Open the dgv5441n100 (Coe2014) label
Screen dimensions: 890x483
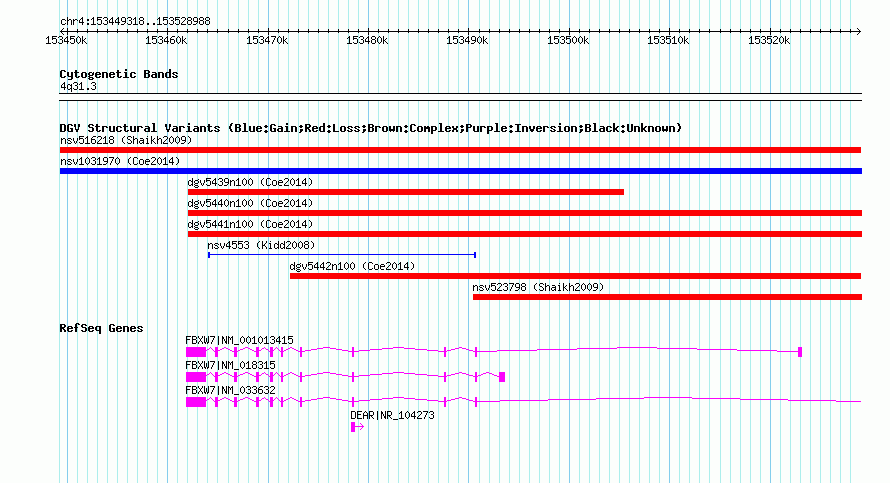[x=250, y=224]
